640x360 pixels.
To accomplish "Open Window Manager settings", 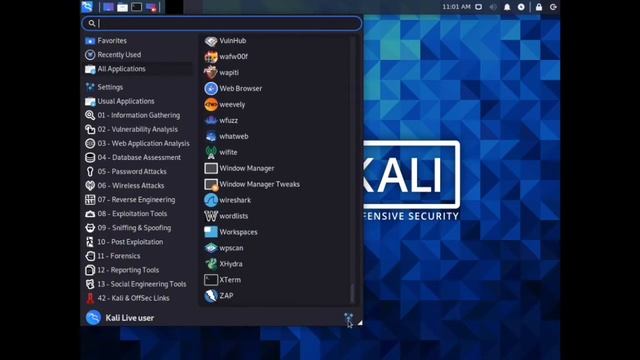I will pyautogui.click(x=276, y=168).
